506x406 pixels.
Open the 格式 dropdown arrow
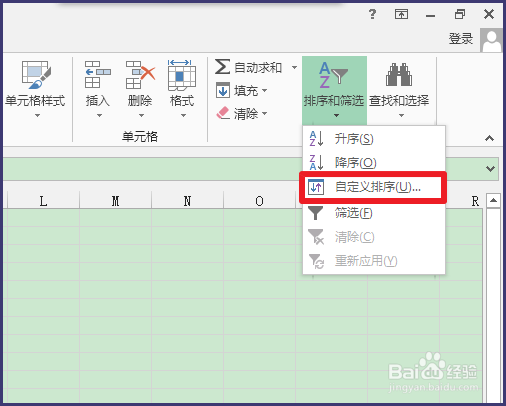click(183, 116)
